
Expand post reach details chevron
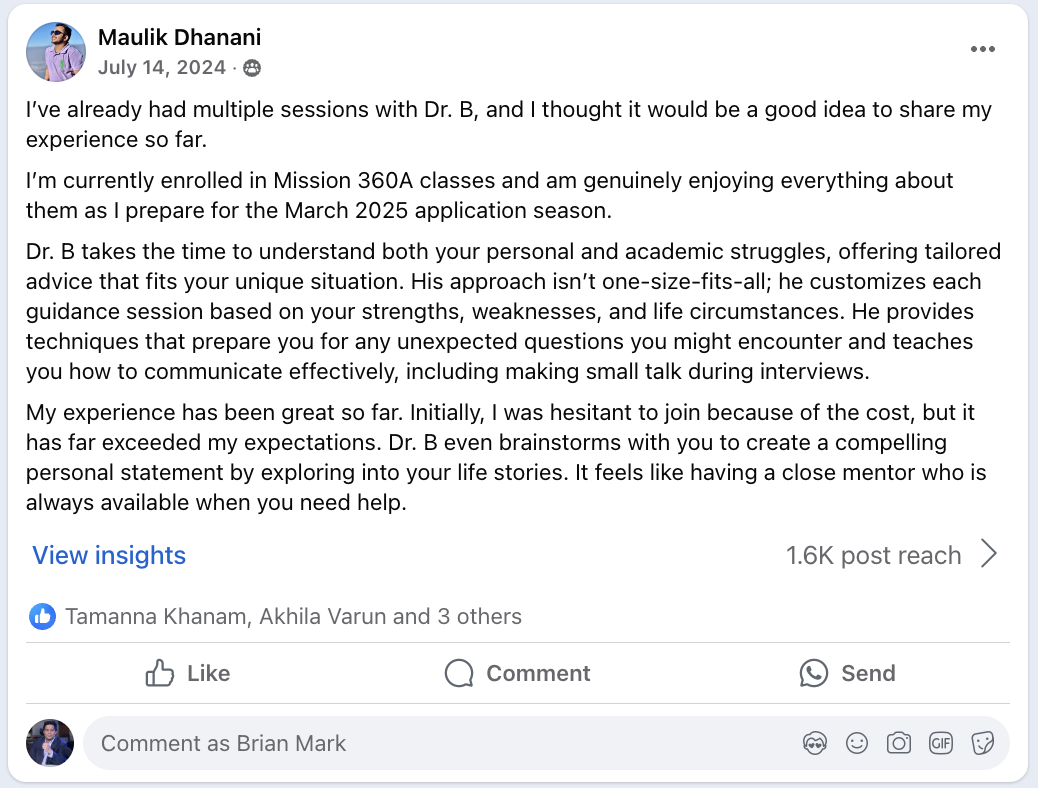pos(988,554)
